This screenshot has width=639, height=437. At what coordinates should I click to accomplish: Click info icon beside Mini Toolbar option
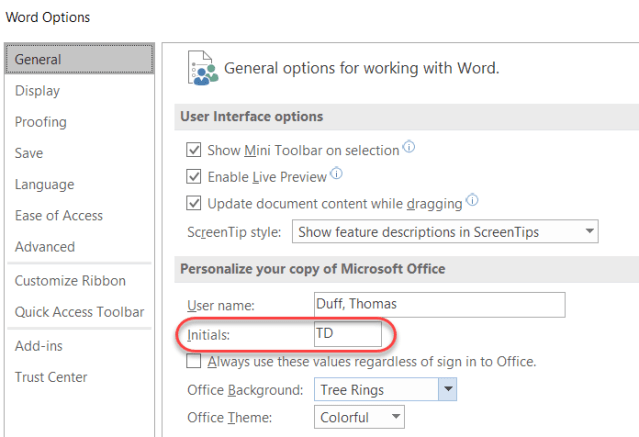[408, 149]
